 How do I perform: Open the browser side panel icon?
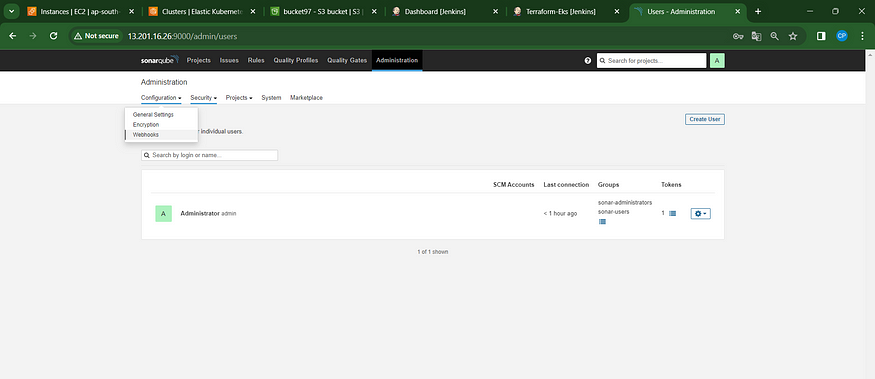tap(821, 36)
